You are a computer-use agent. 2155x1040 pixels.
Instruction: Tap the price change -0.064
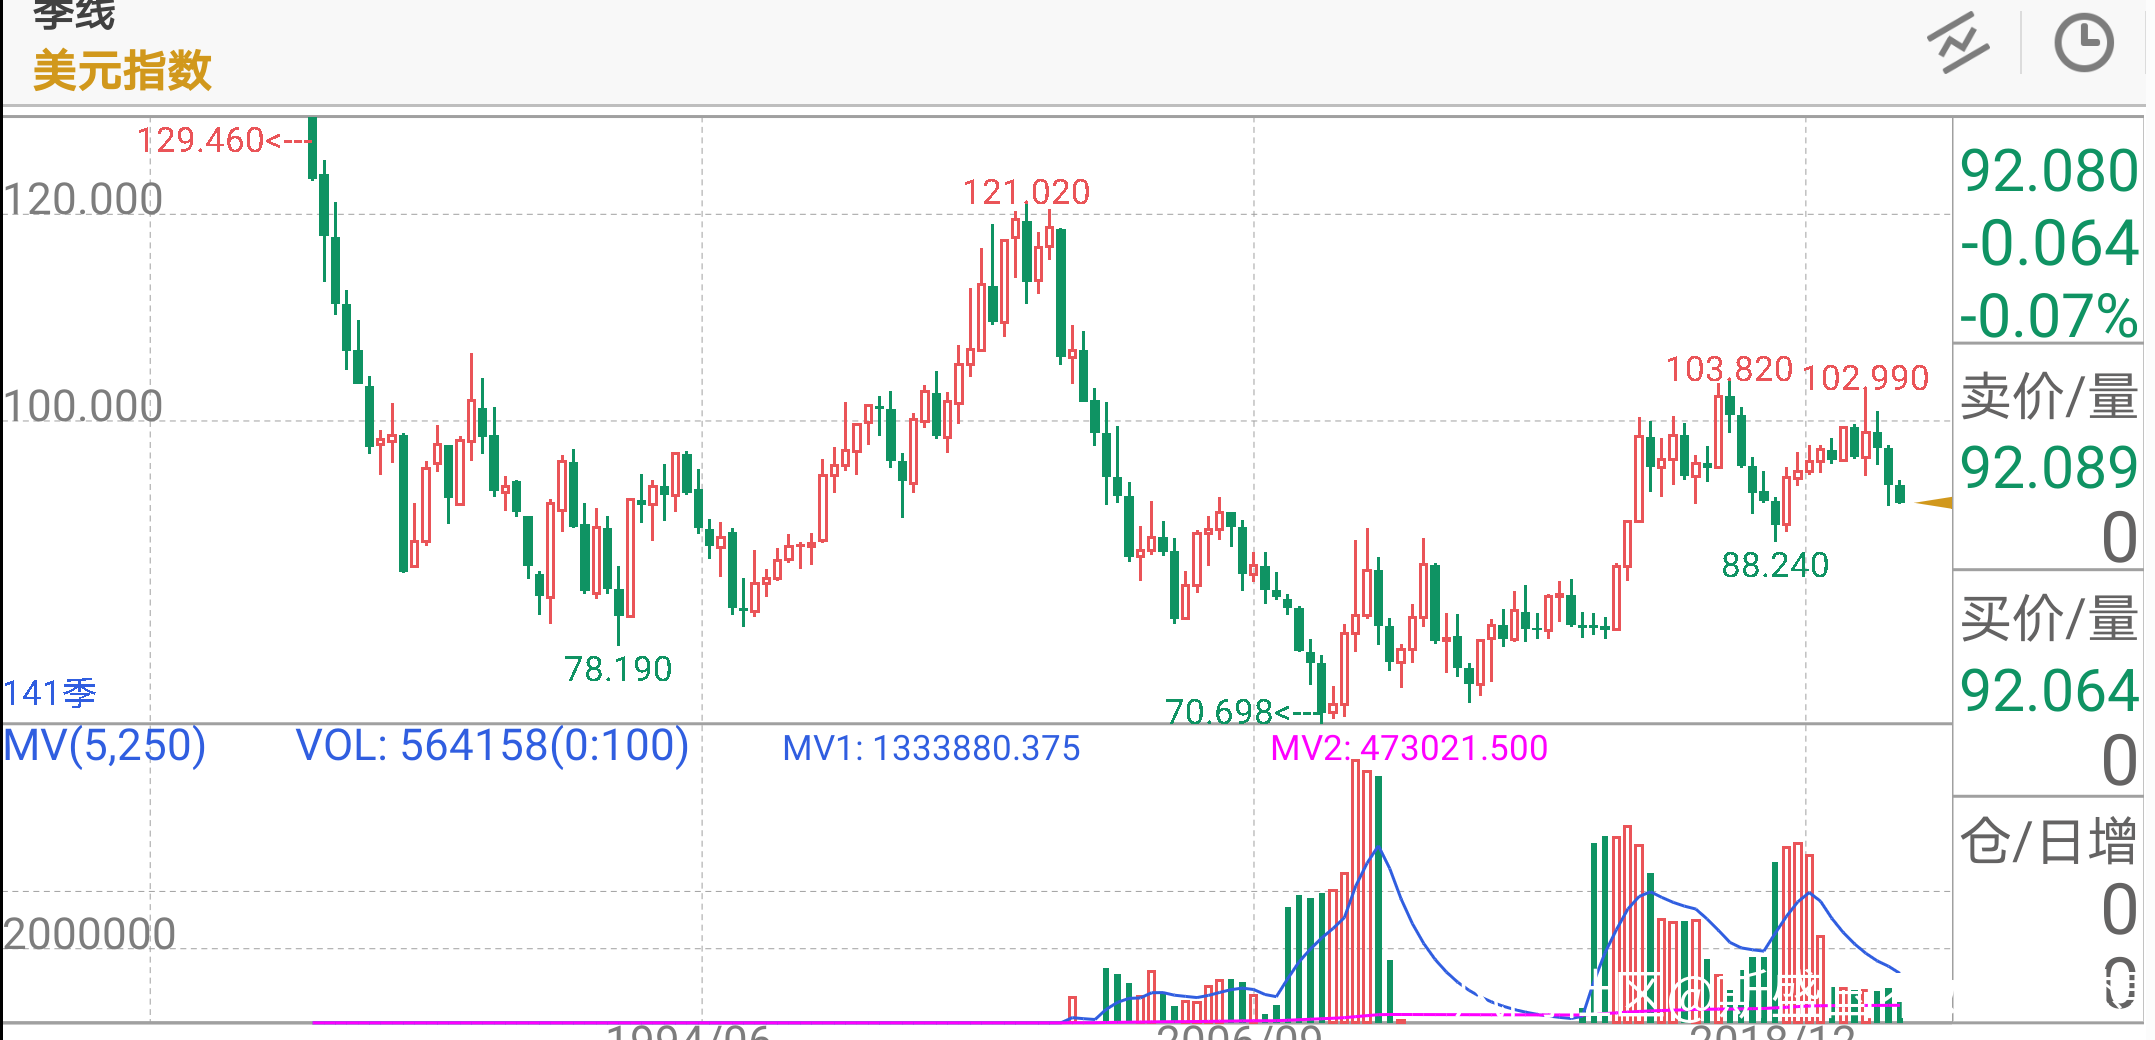(x=2049, y=244)
